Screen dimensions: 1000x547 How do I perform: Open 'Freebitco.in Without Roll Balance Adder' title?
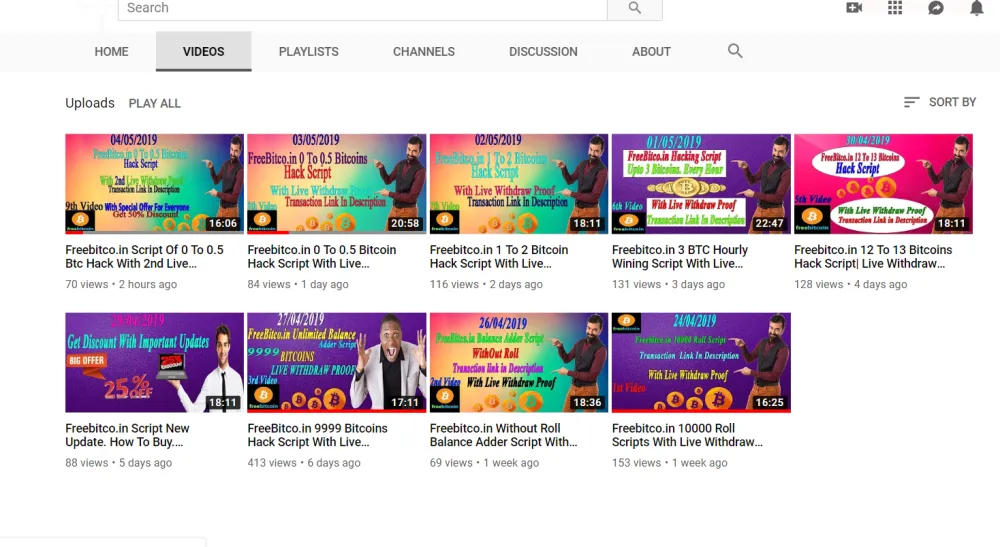(x=503, y=435)
